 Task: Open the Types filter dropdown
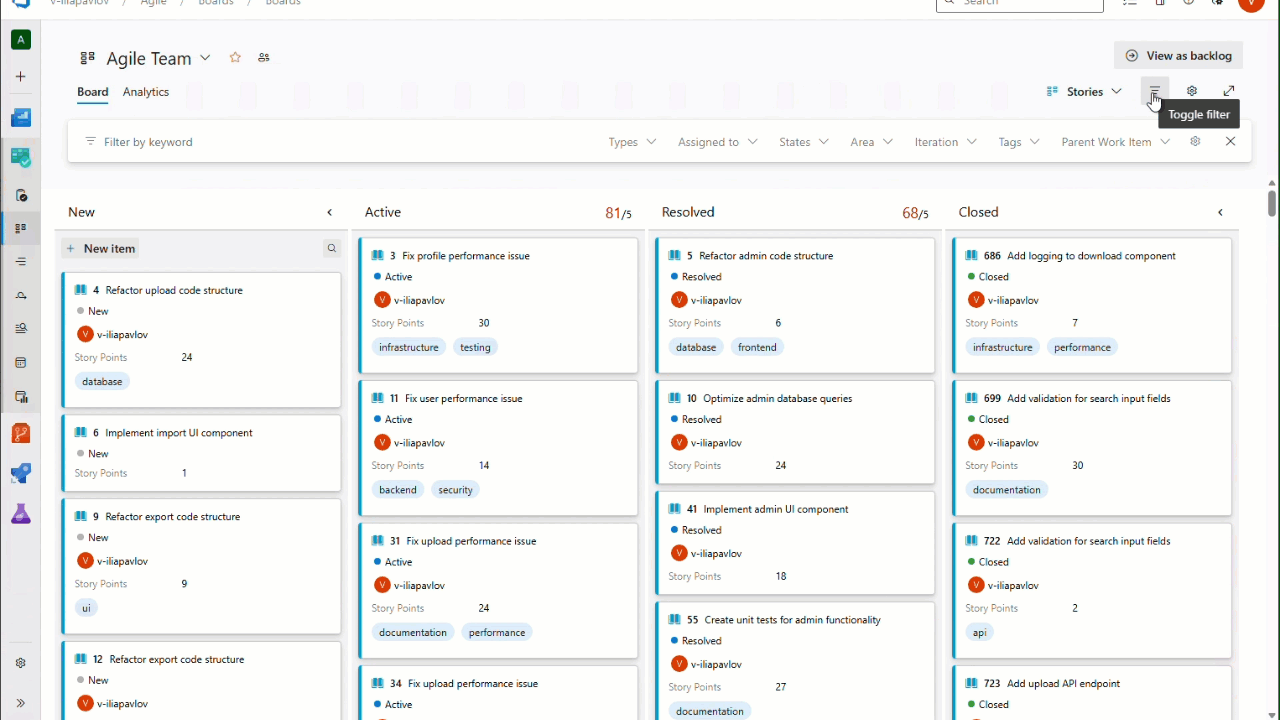[x=631, y=141]
